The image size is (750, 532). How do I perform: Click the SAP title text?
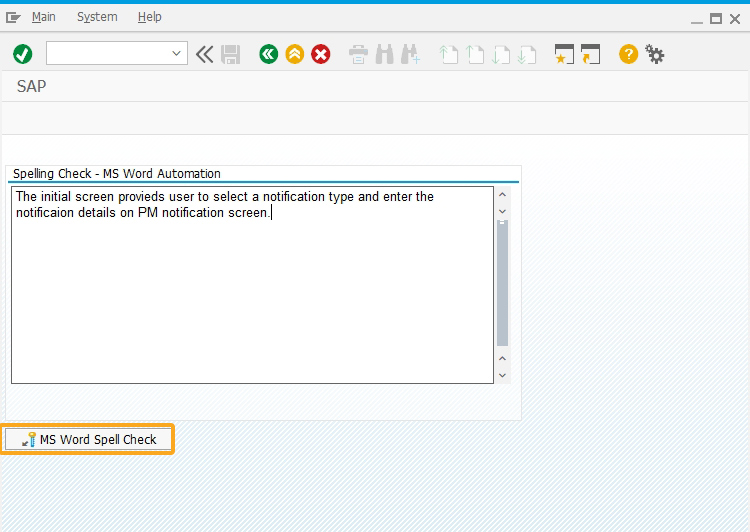point(32,86)
